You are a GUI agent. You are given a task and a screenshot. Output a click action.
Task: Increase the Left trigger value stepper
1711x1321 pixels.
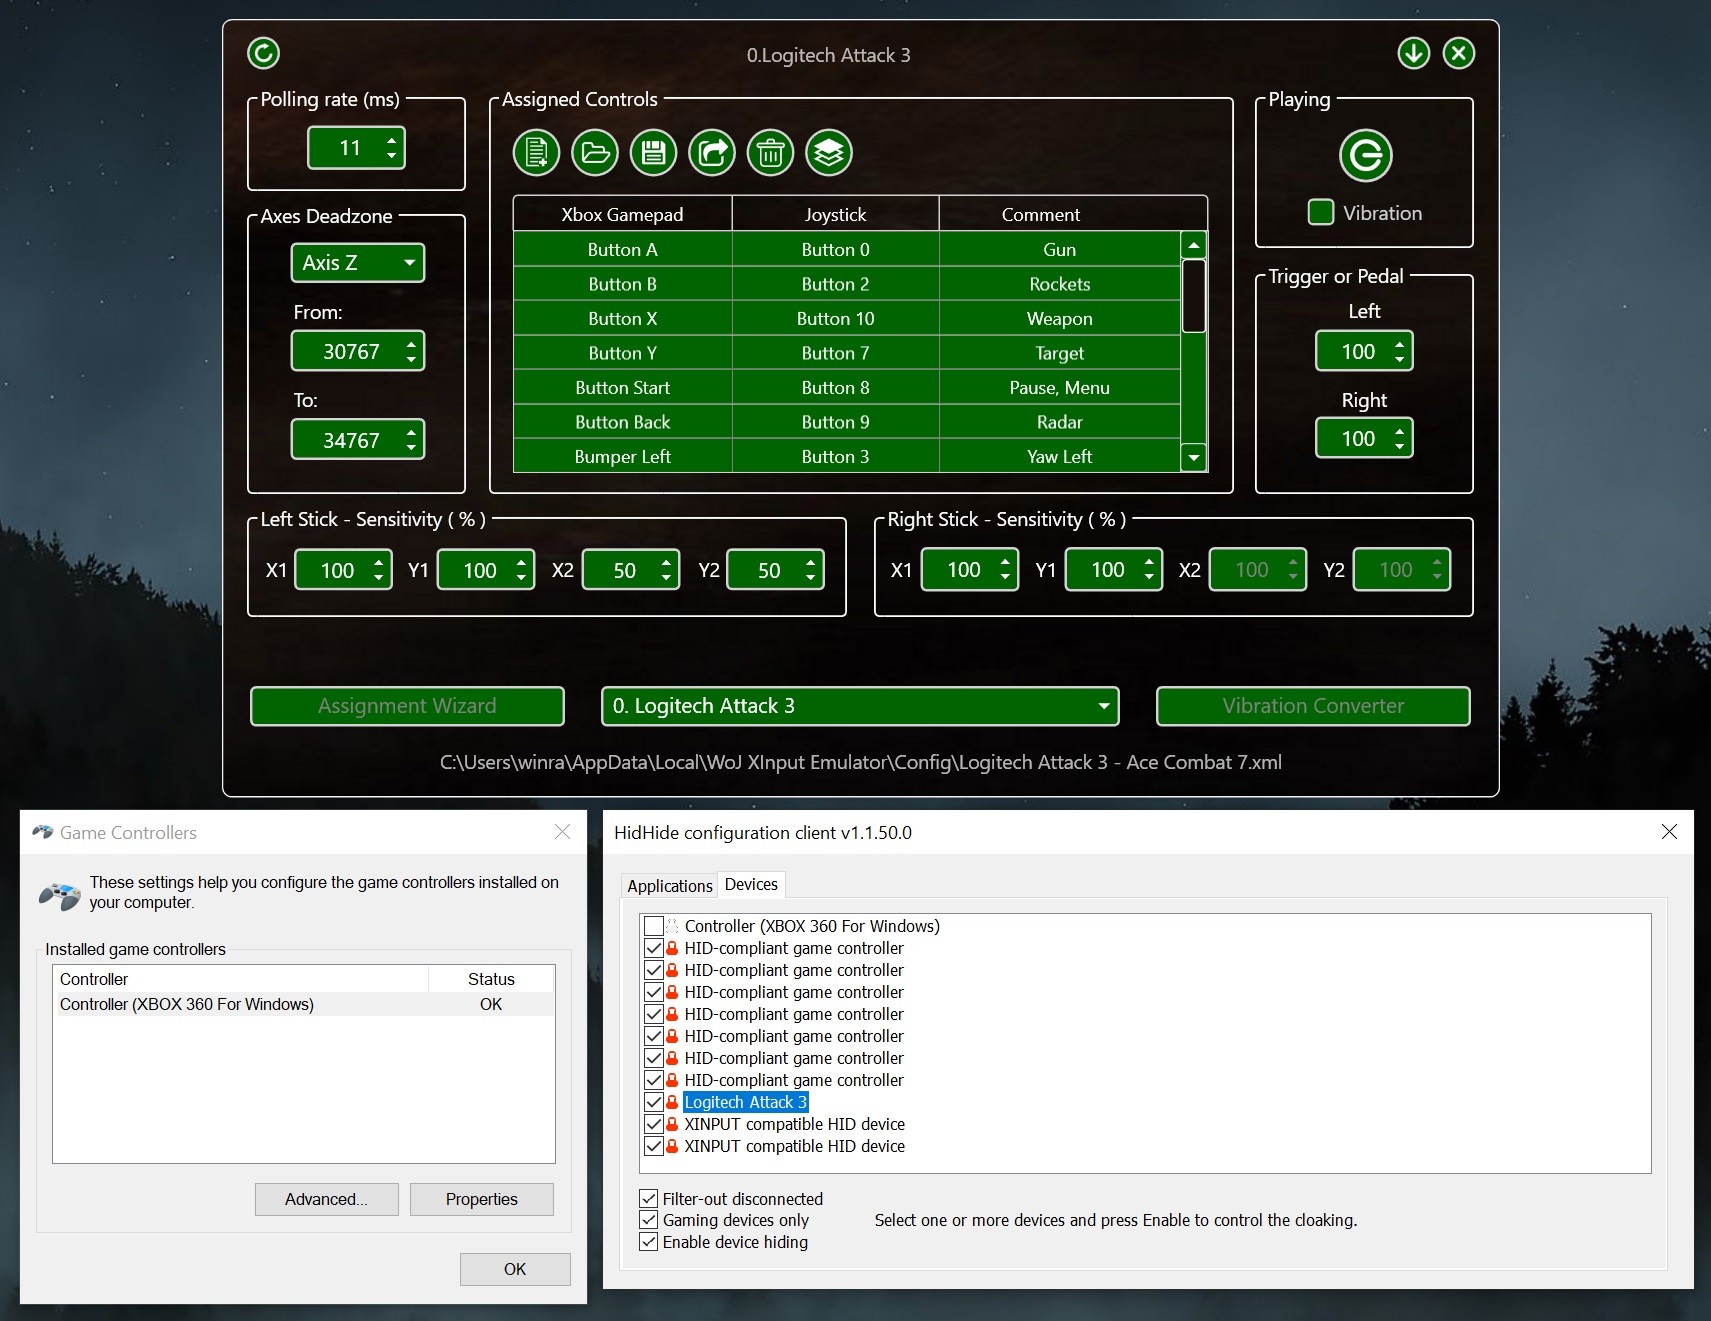click(x=1399, y=344)
